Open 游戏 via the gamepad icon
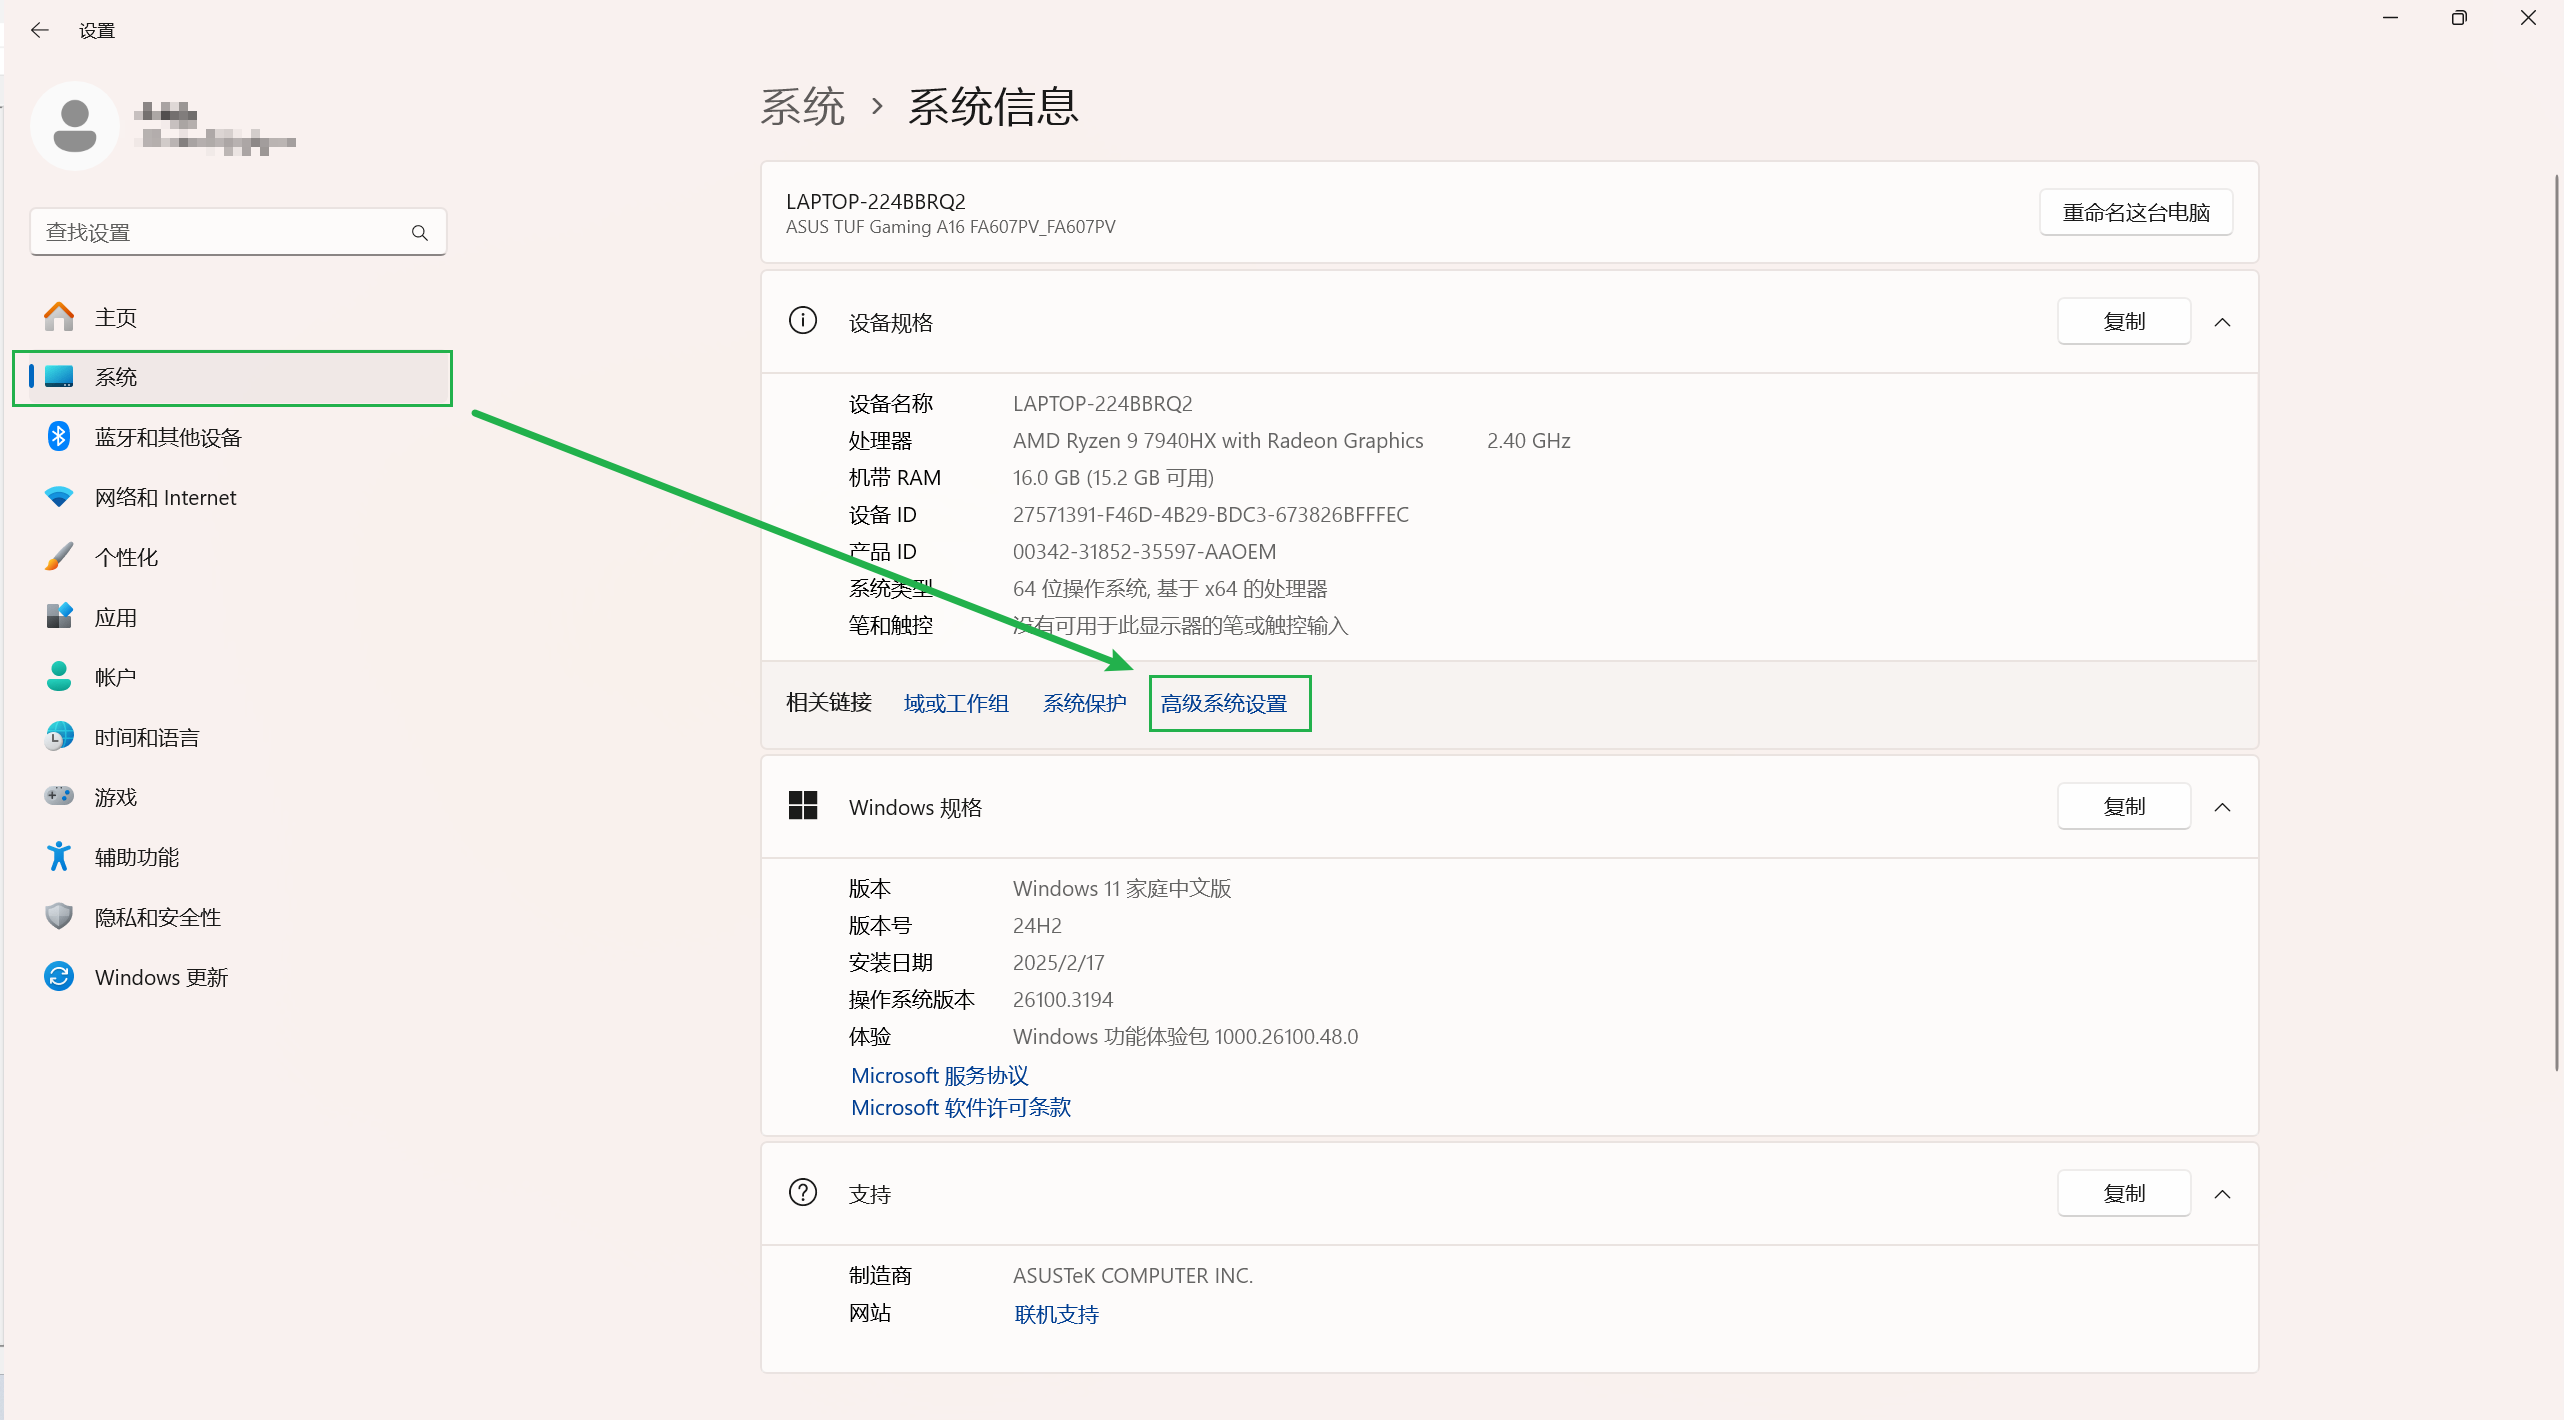Viewport: 2564px width, 1420px height. 59,796
